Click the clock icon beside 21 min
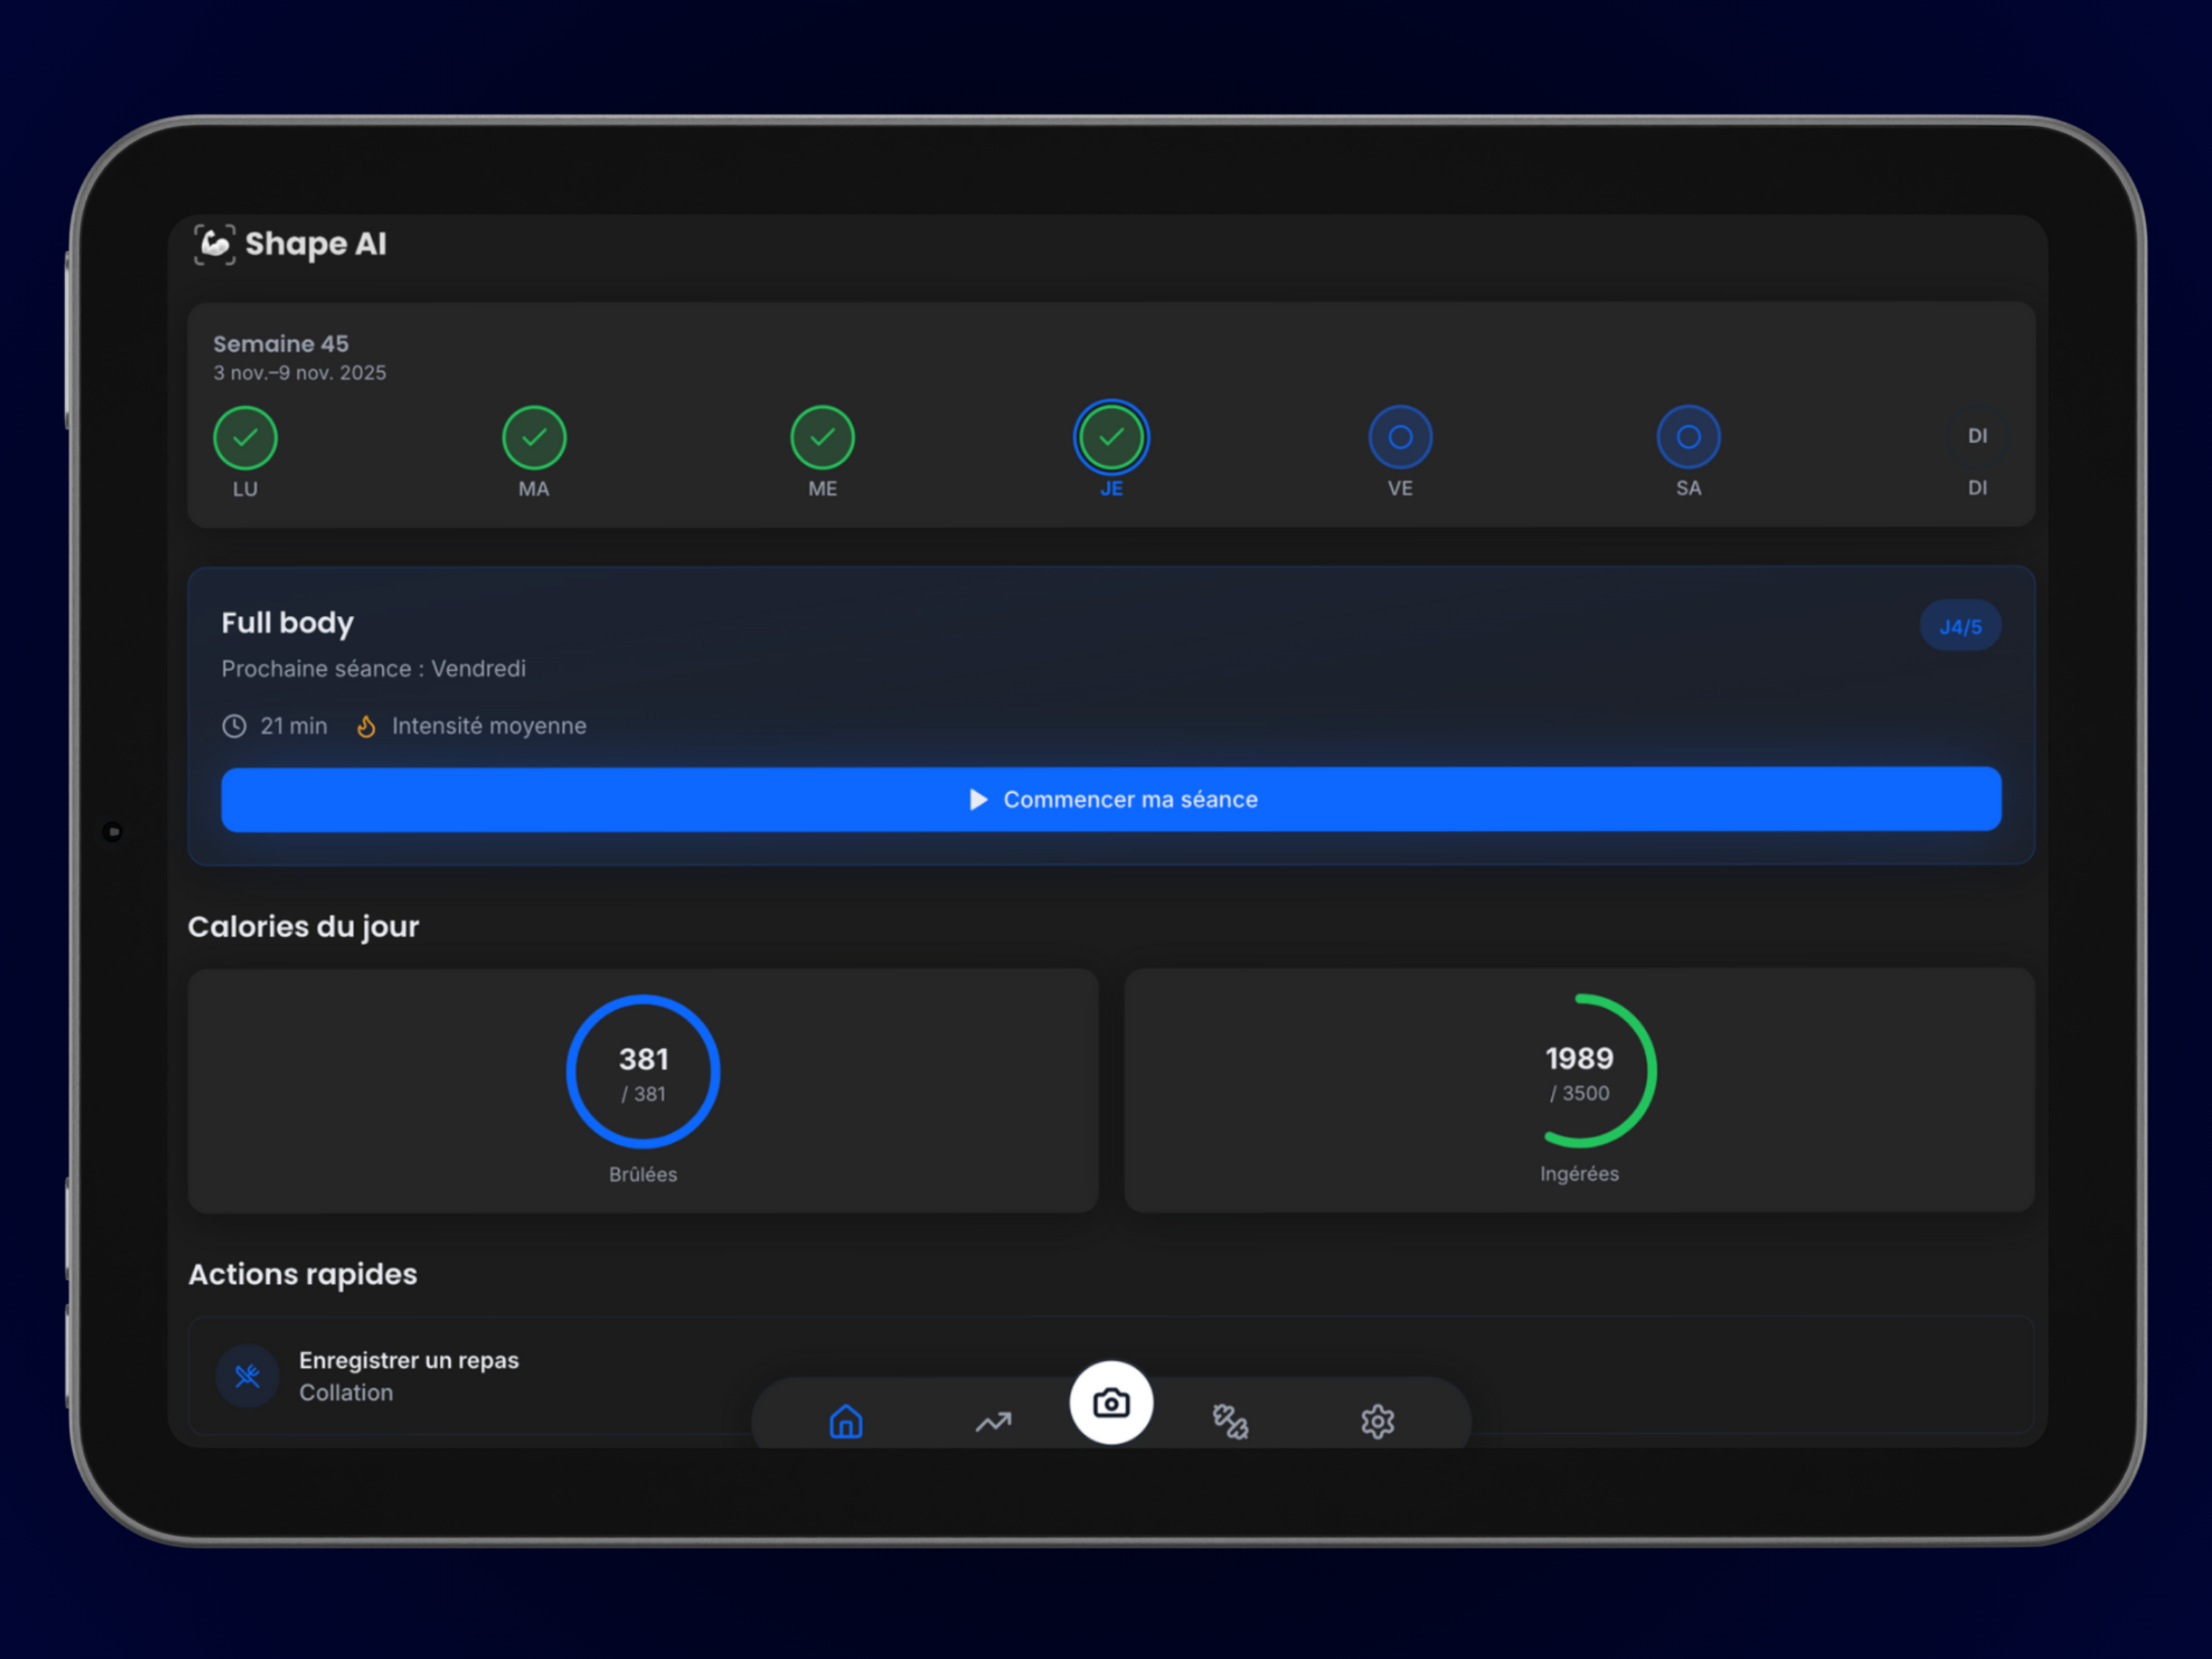 (234, 726)
